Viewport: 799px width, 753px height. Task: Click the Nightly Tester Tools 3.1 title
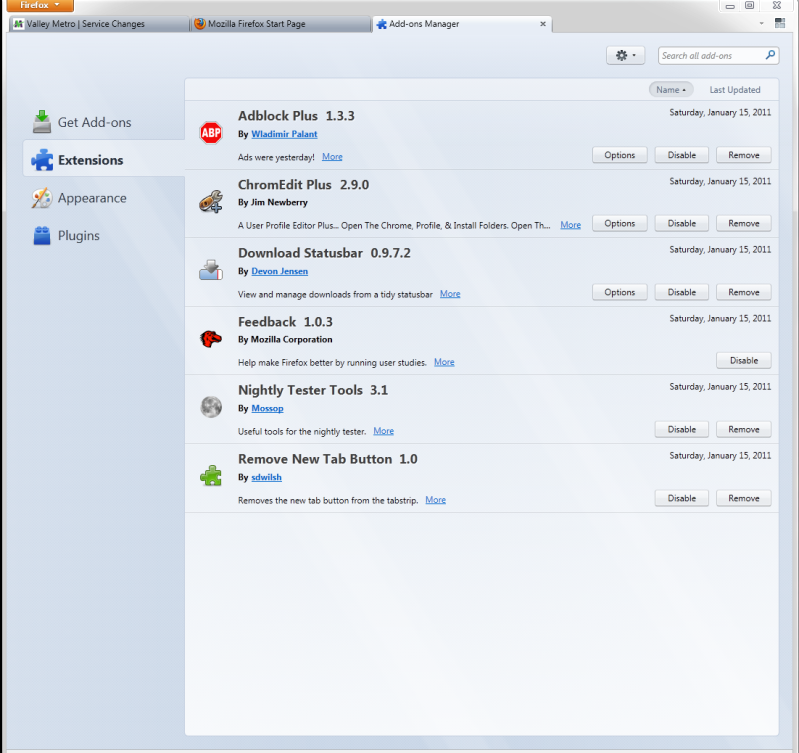click(x=313, y=390)
